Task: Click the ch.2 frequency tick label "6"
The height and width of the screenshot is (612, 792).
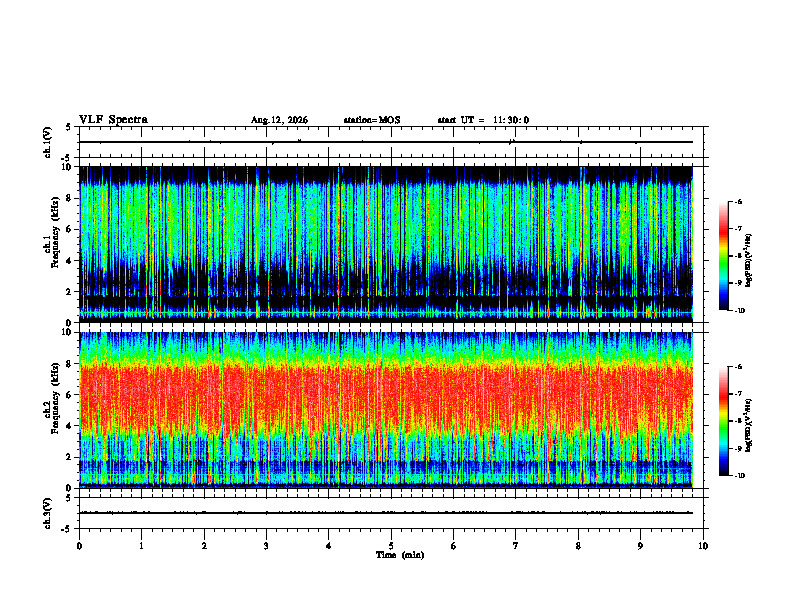Action: pyautogui.click(x=70, y=395)
